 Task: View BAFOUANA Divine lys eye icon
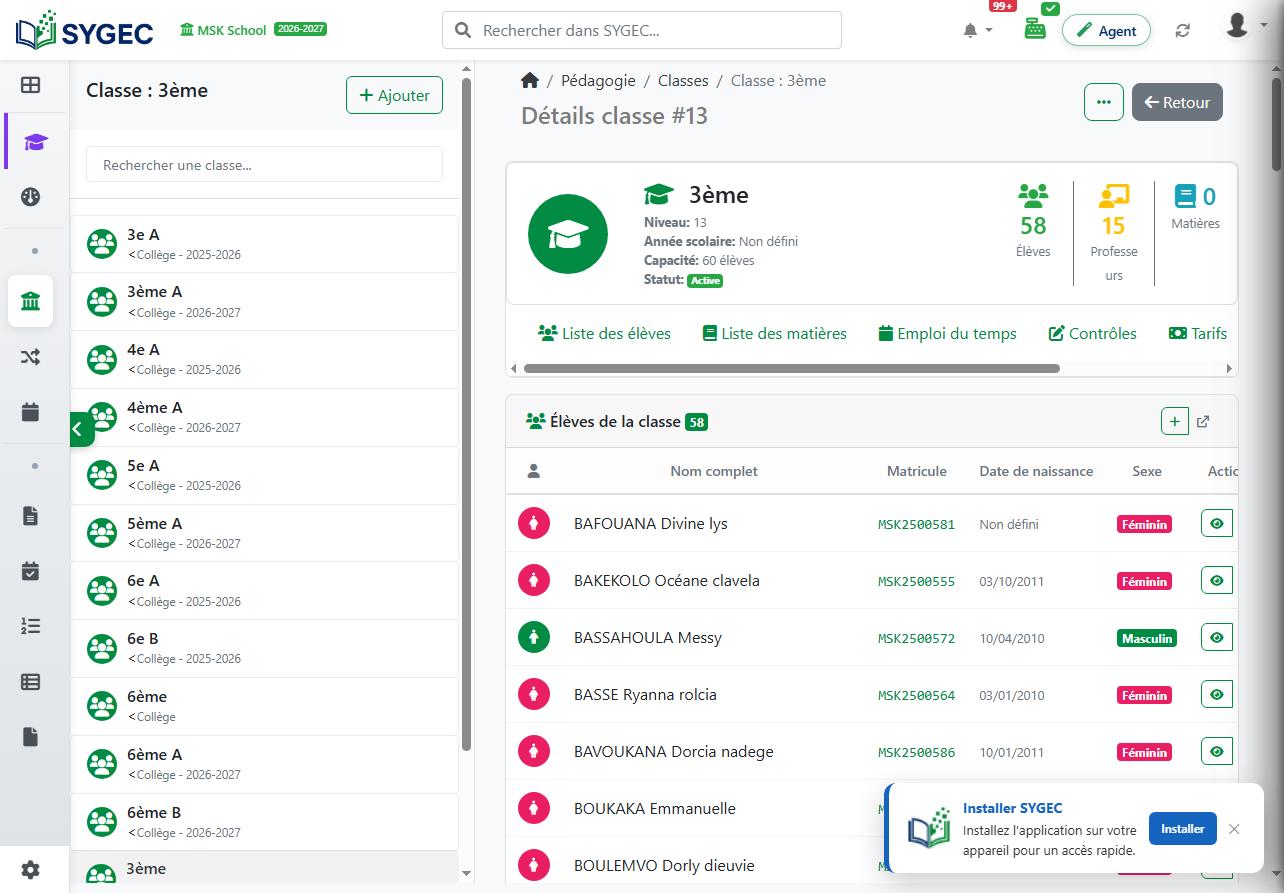coord(1217,523)
